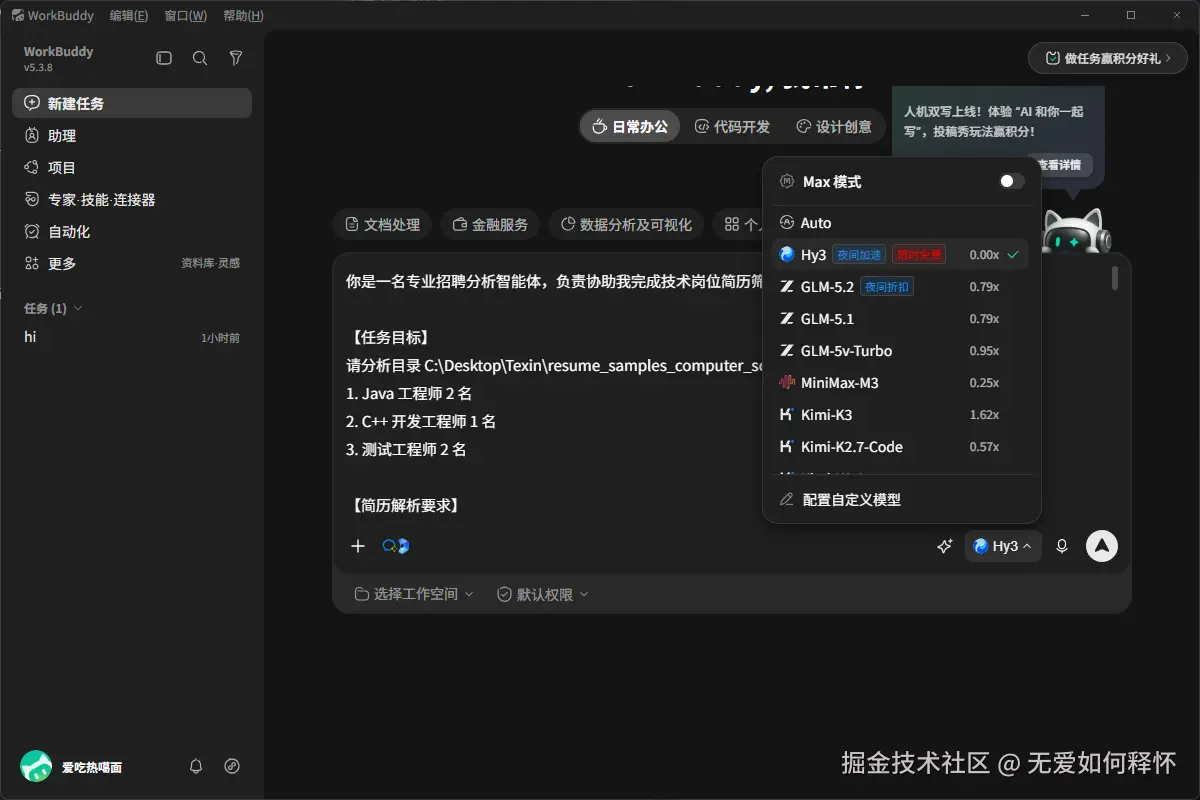
Task: Click the prompt area scrollbar
Action: coord(1115,278)
